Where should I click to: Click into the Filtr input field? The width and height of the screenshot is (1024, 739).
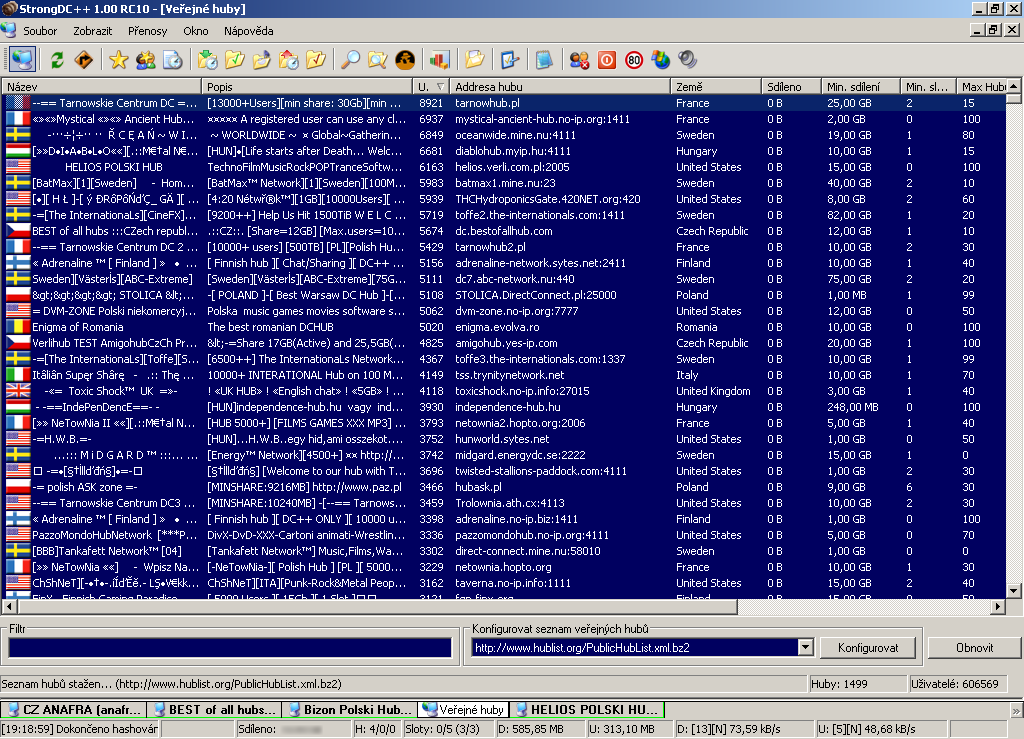click(x=230, y=648)
